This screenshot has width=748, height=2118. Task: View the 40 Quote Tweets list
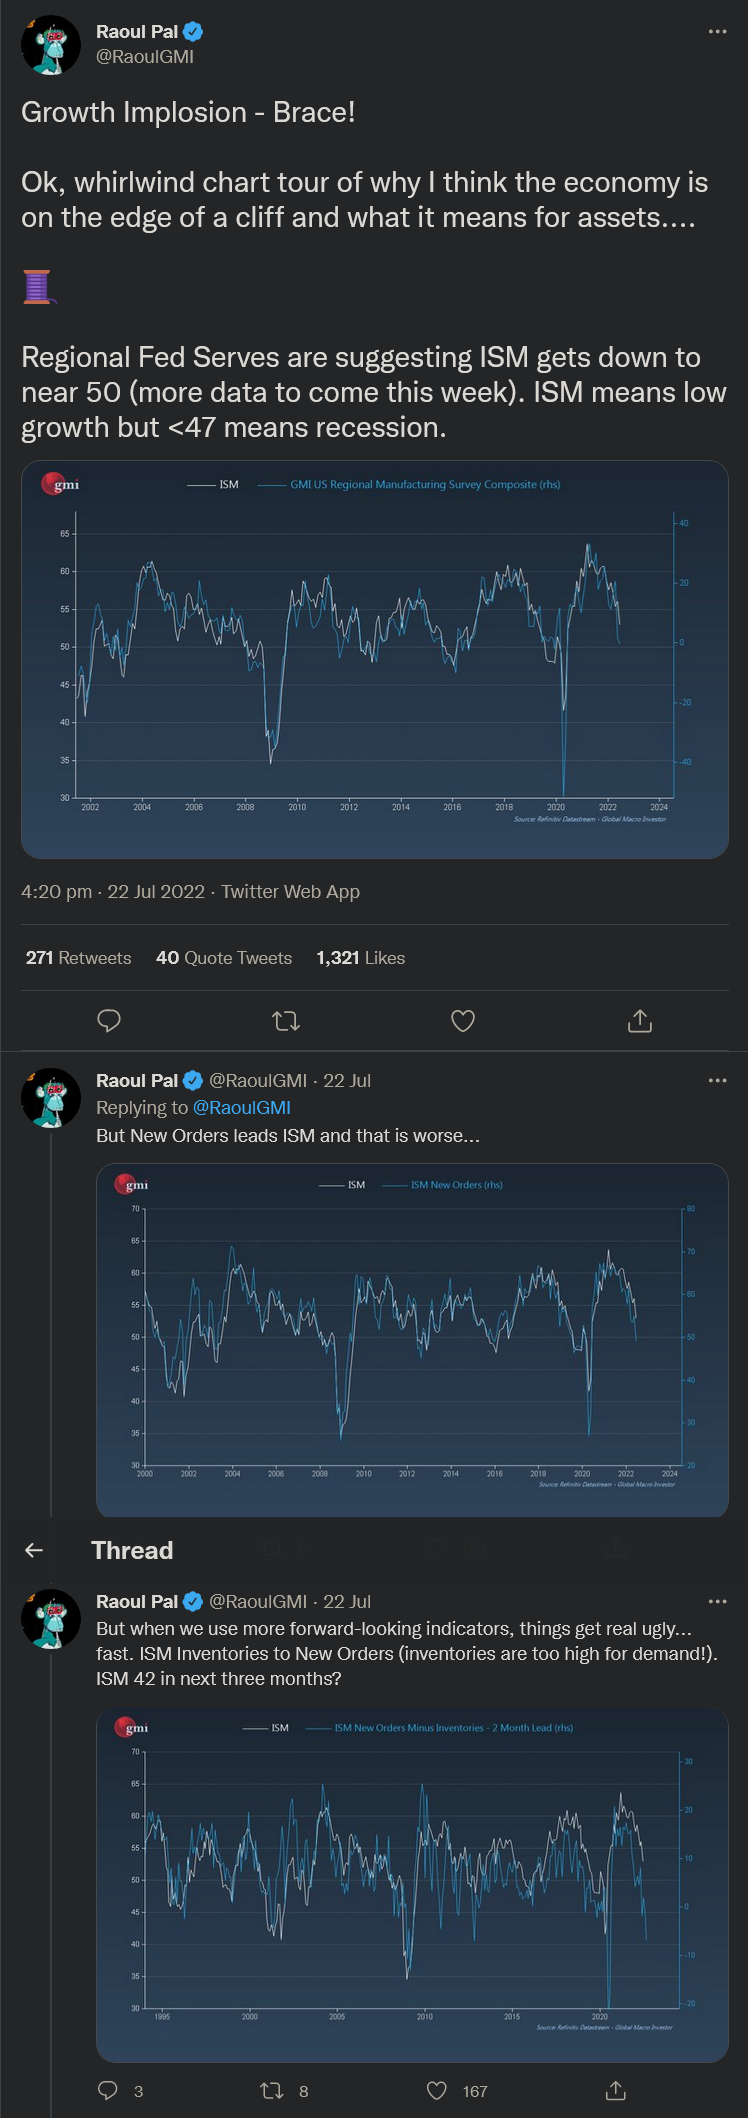pyautogui.click(x=224, y=958)
